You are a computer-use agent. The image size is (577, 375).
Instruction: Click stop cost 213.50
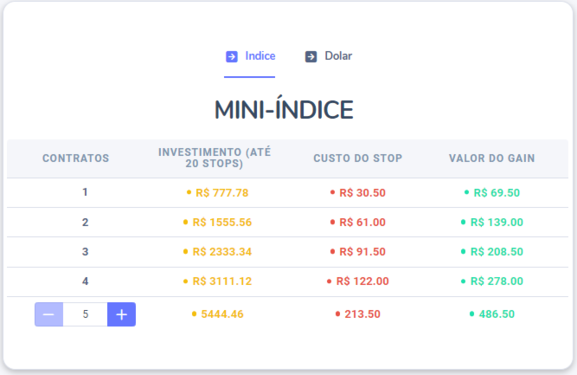click(362, 314)
